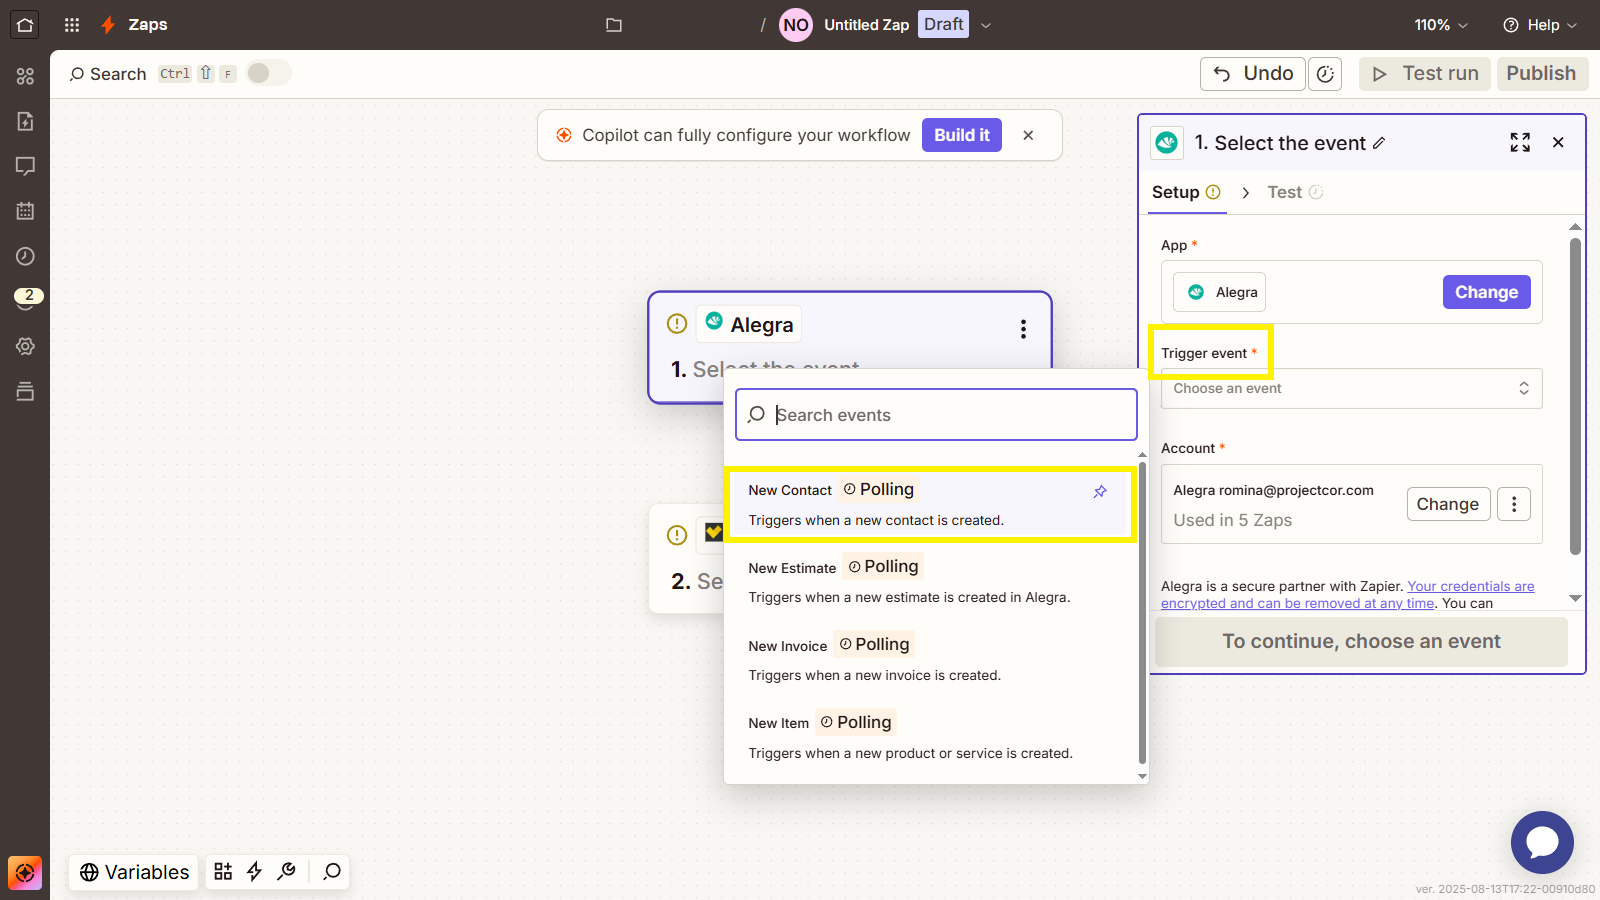Click Change next to Alegra app
1600x900 pixels.
pyautogui.click(x=1486, y=292)
